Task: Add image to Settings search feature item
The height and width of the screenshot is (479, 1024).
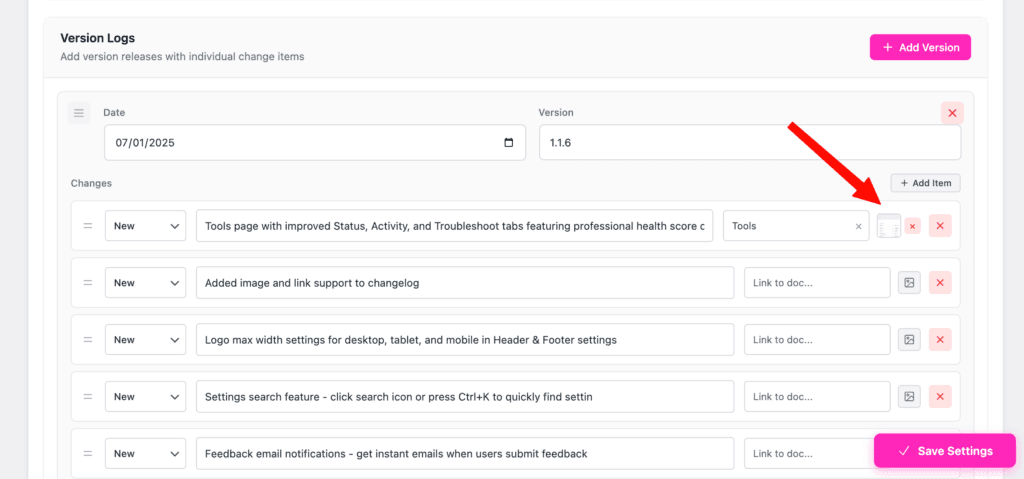Action: click(909, 397)
